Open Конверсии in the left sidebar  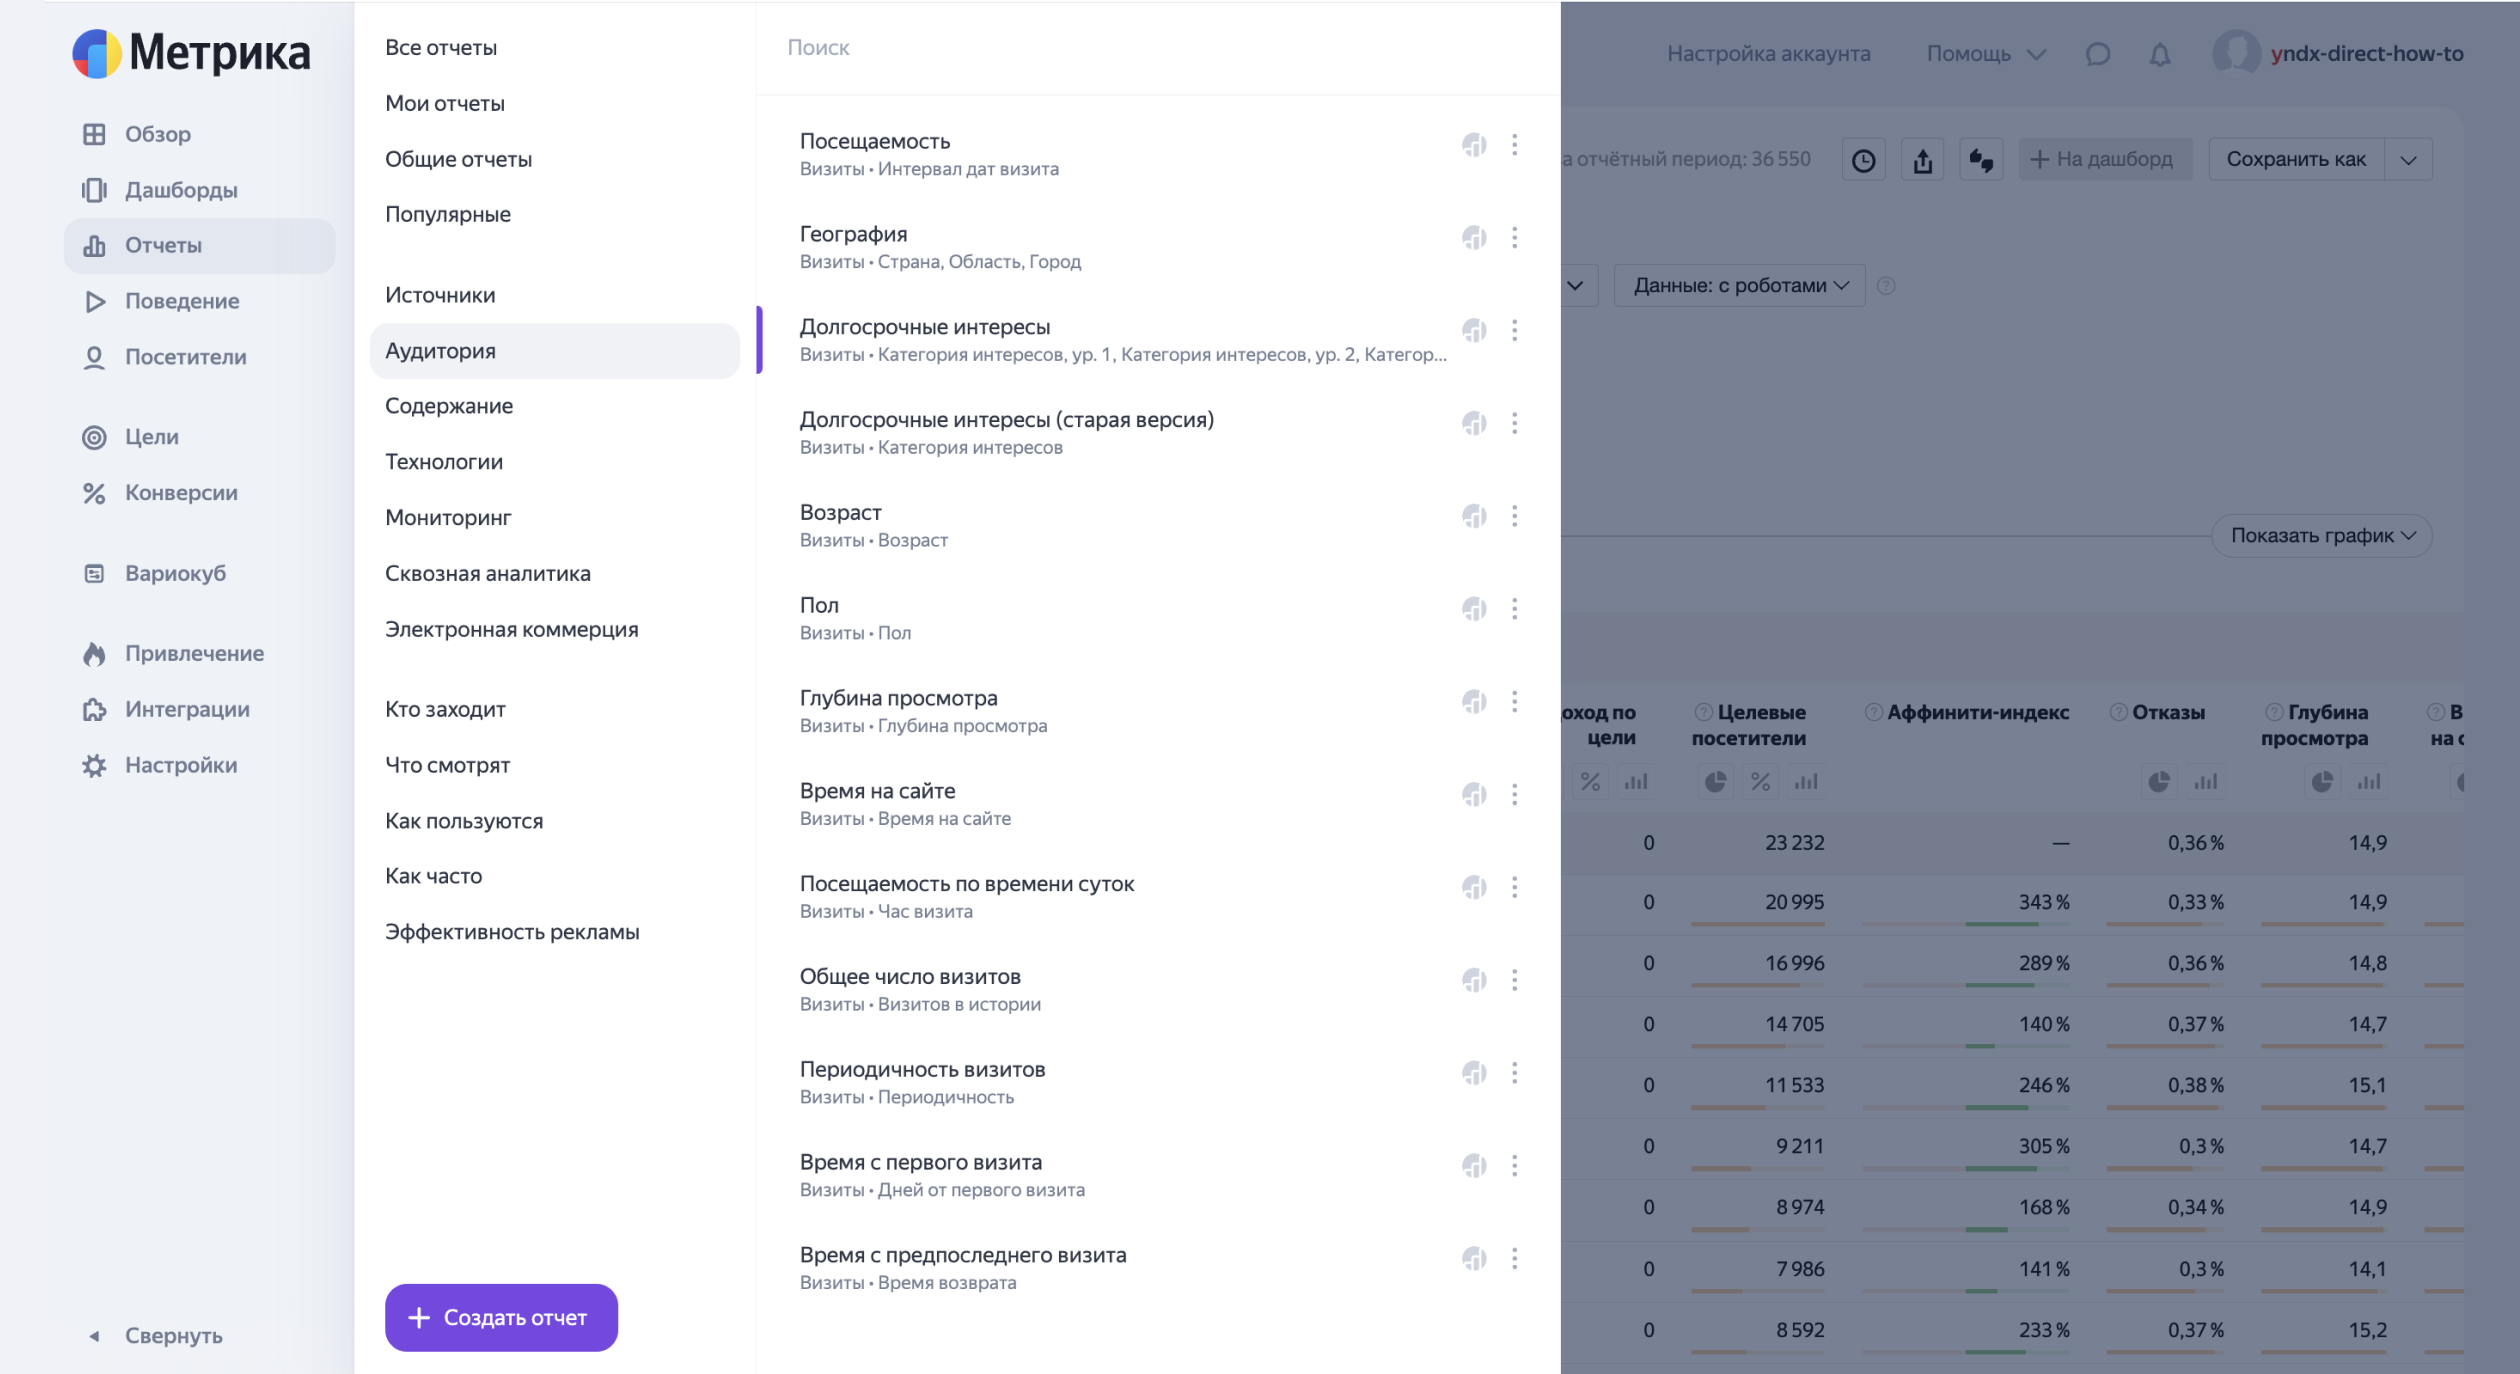181,493
